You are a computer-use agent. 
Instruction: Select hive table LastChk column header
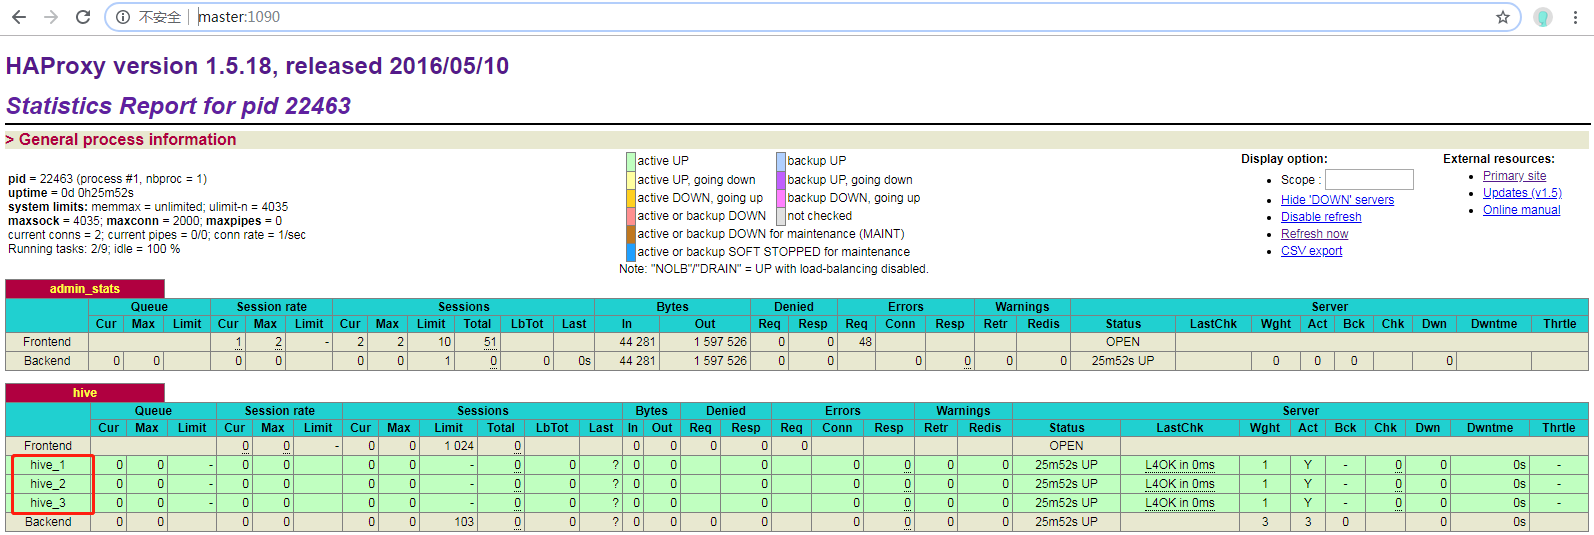tap(1180, 428)
